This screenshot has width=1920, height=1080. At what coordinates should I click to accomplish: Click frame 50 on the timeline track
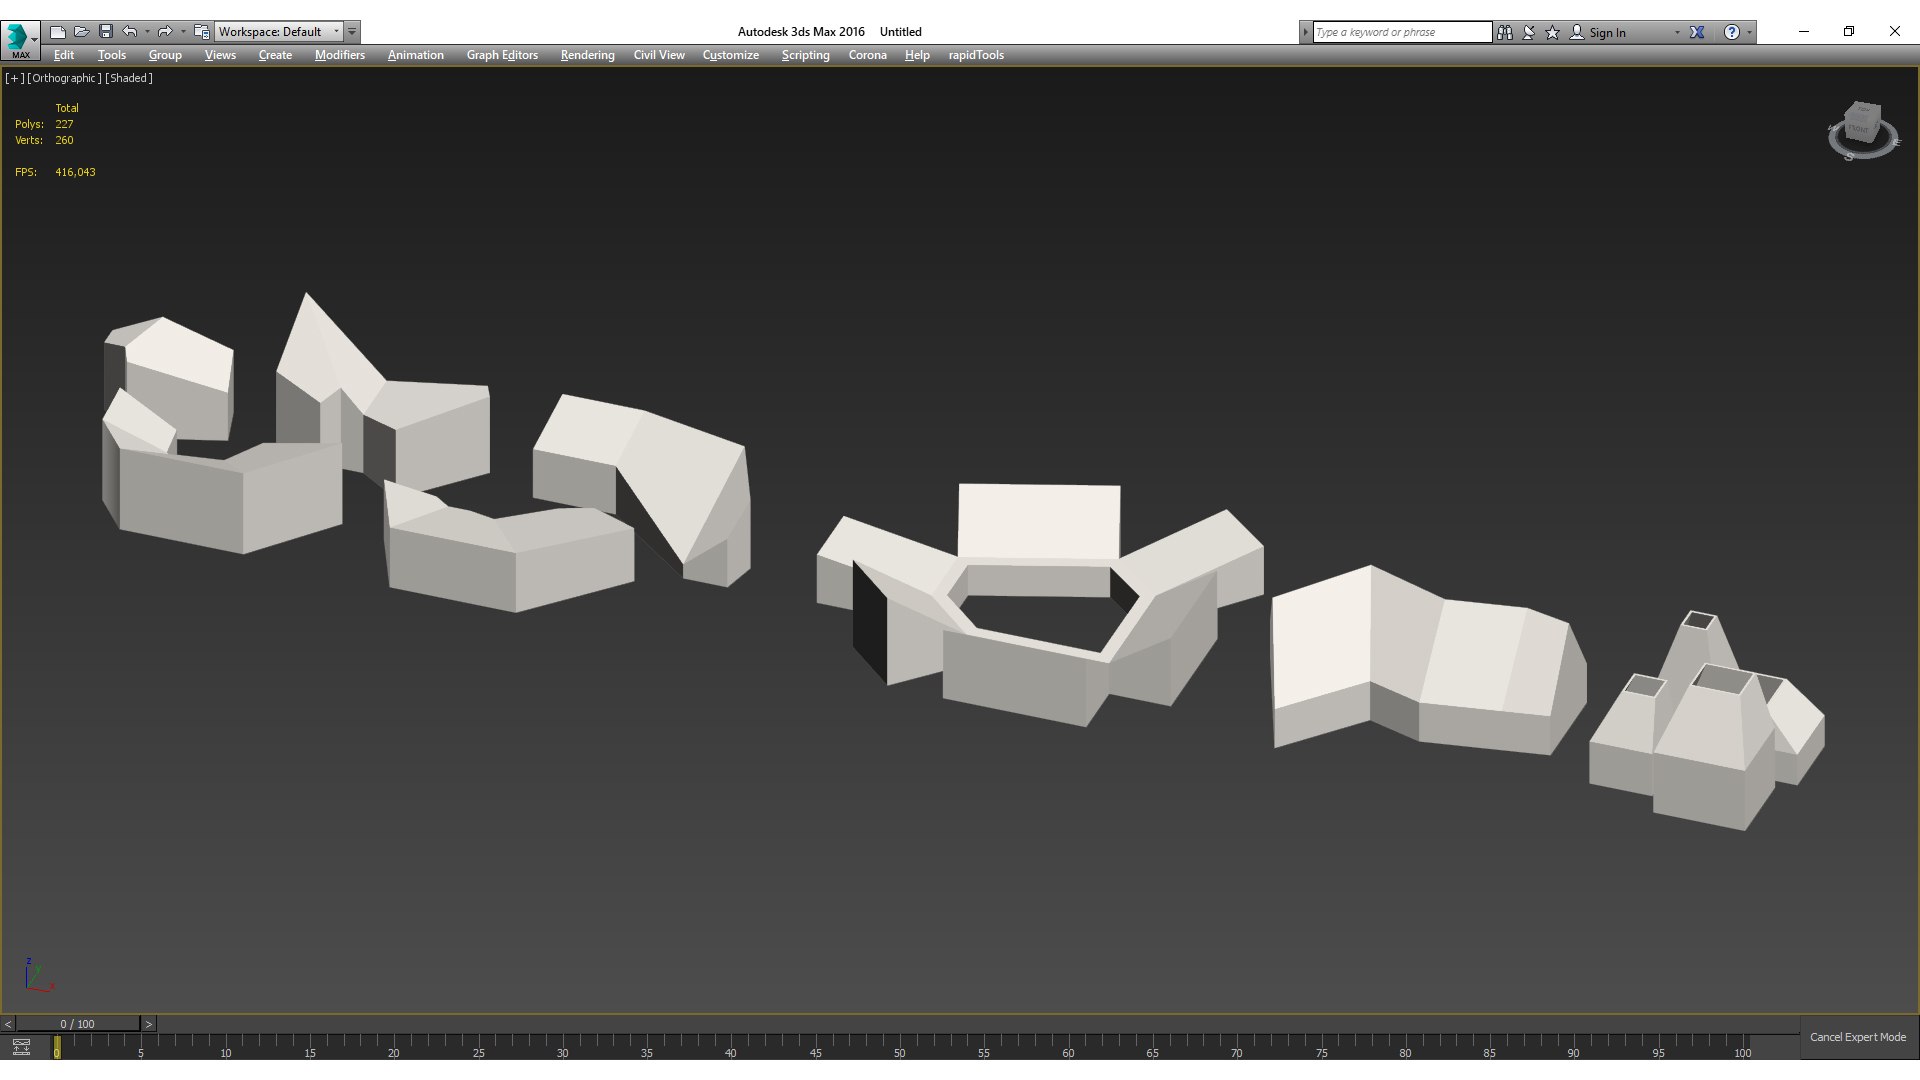(899, 1046)
